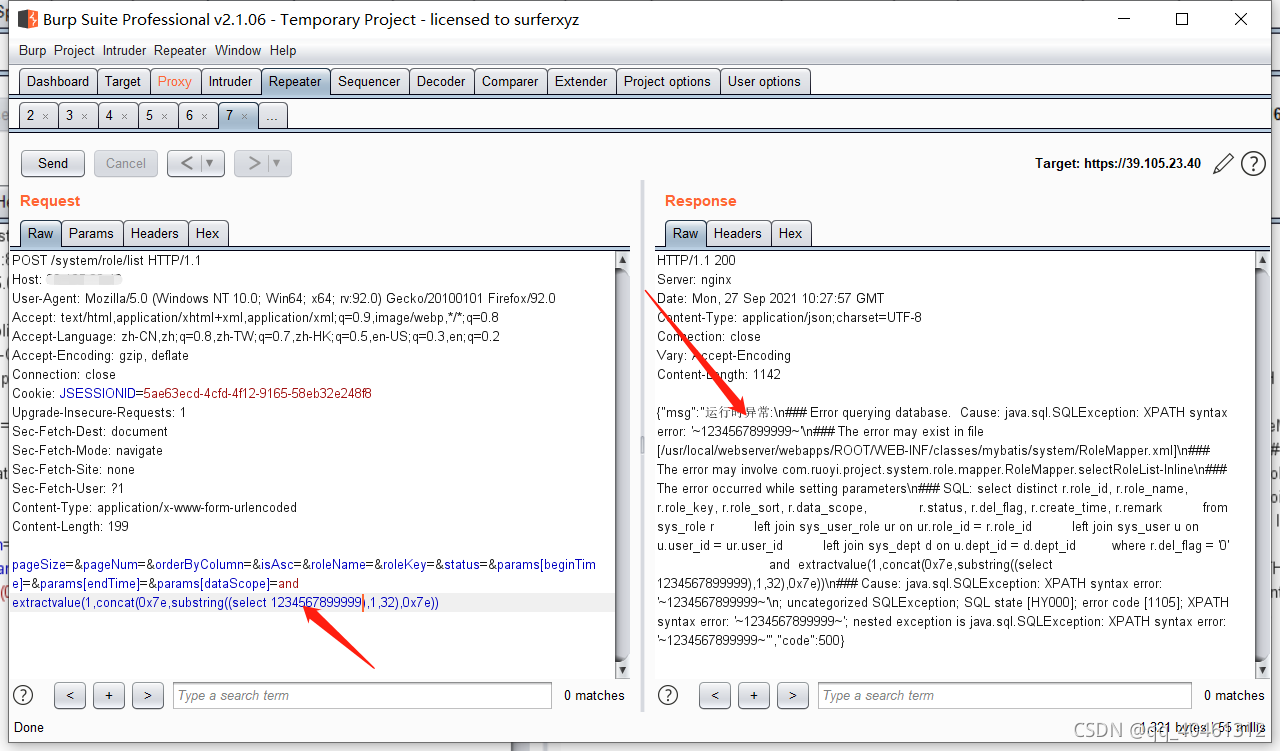
Task: Select response Raw view tab
Action: click(686, 233)
